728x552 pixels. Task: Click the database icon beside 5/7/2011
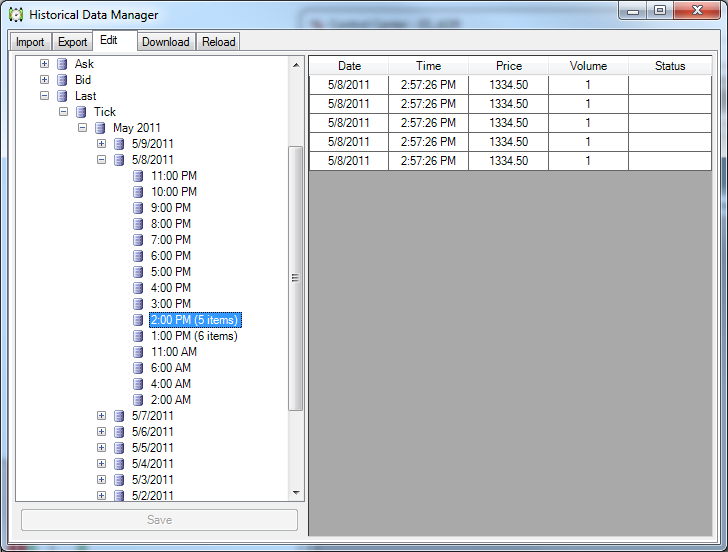pos(119,416)
